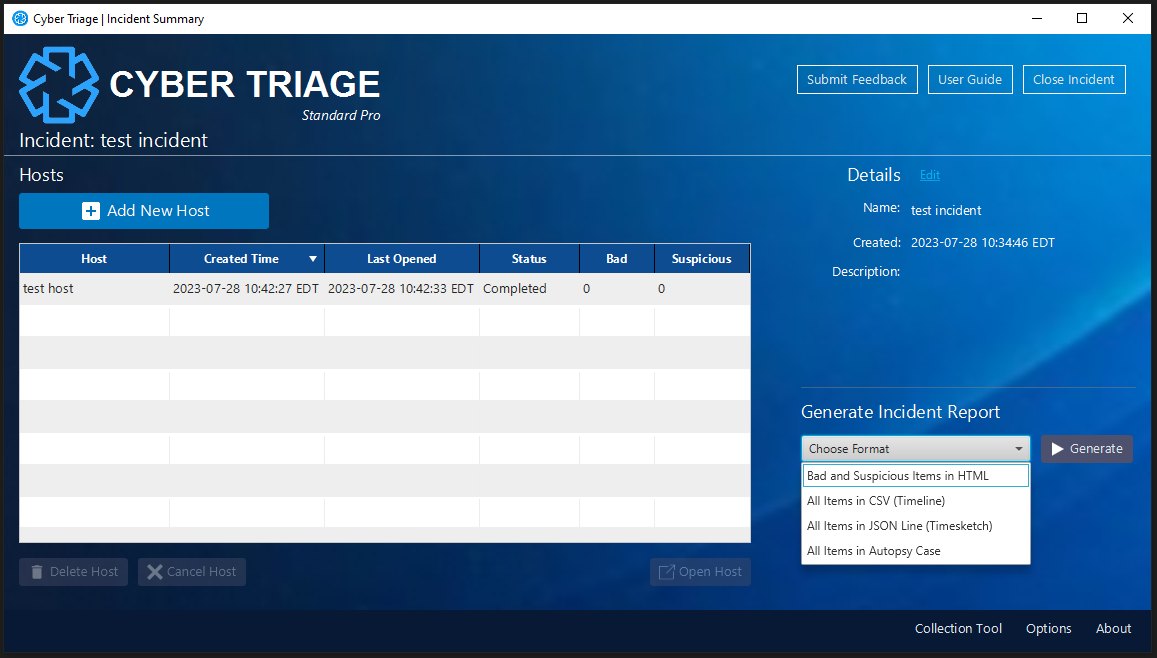The height and width of the screenshot is (658, 1157).
Task: Sort by Status column header
Action: point(529,259)
